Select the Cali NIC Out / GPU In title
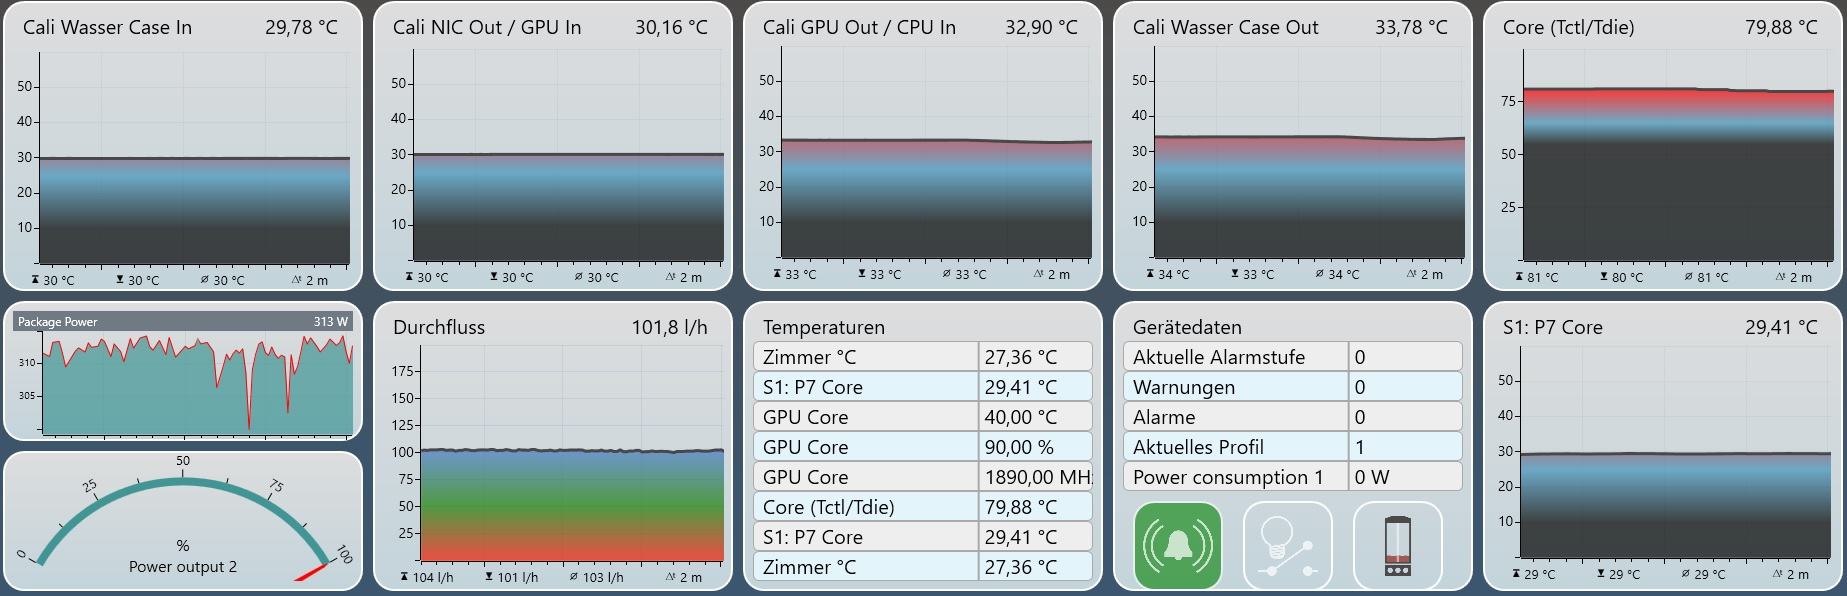1847x596 pixels. pos(487,28)
